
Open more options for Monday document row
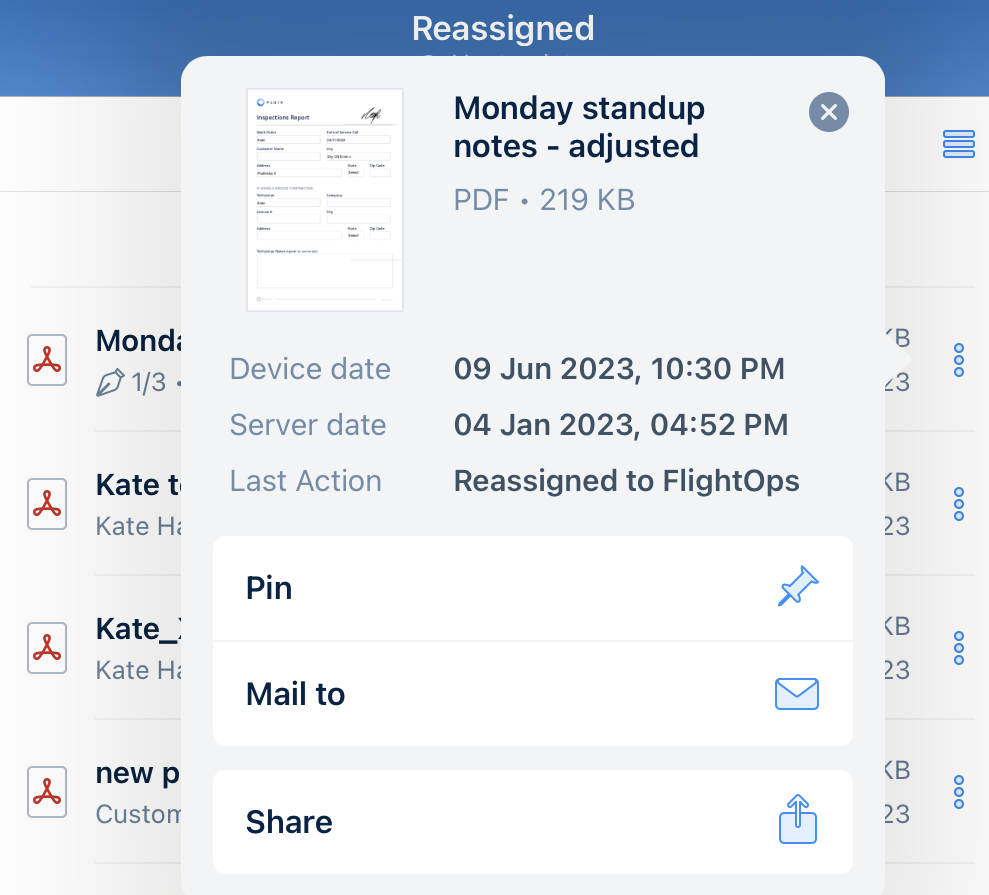958,360
